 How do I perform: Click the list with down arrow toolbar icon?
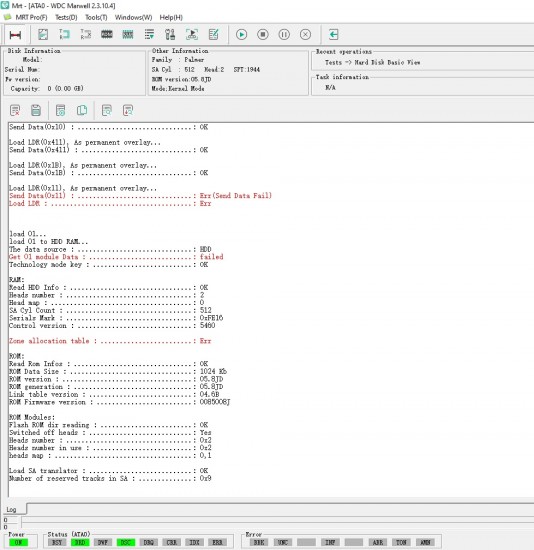coord(149,34)
